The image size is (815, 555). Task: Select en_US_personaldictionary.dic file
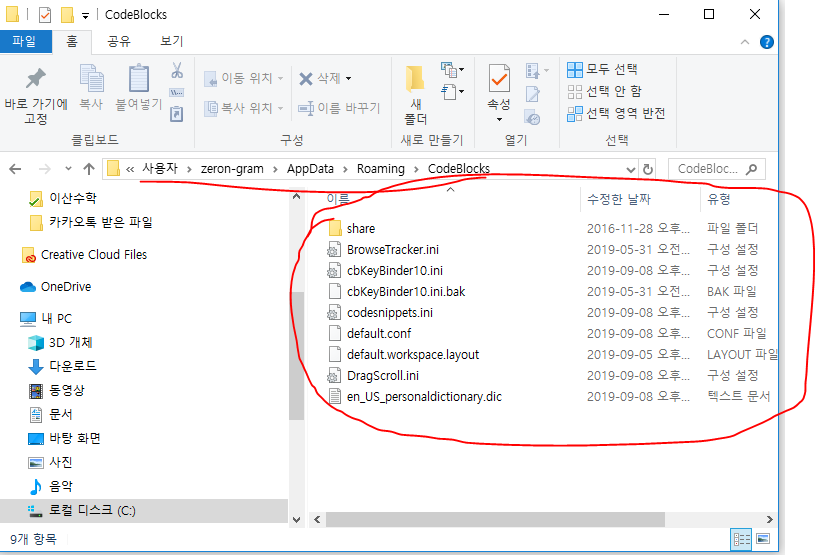coord(424,397)
